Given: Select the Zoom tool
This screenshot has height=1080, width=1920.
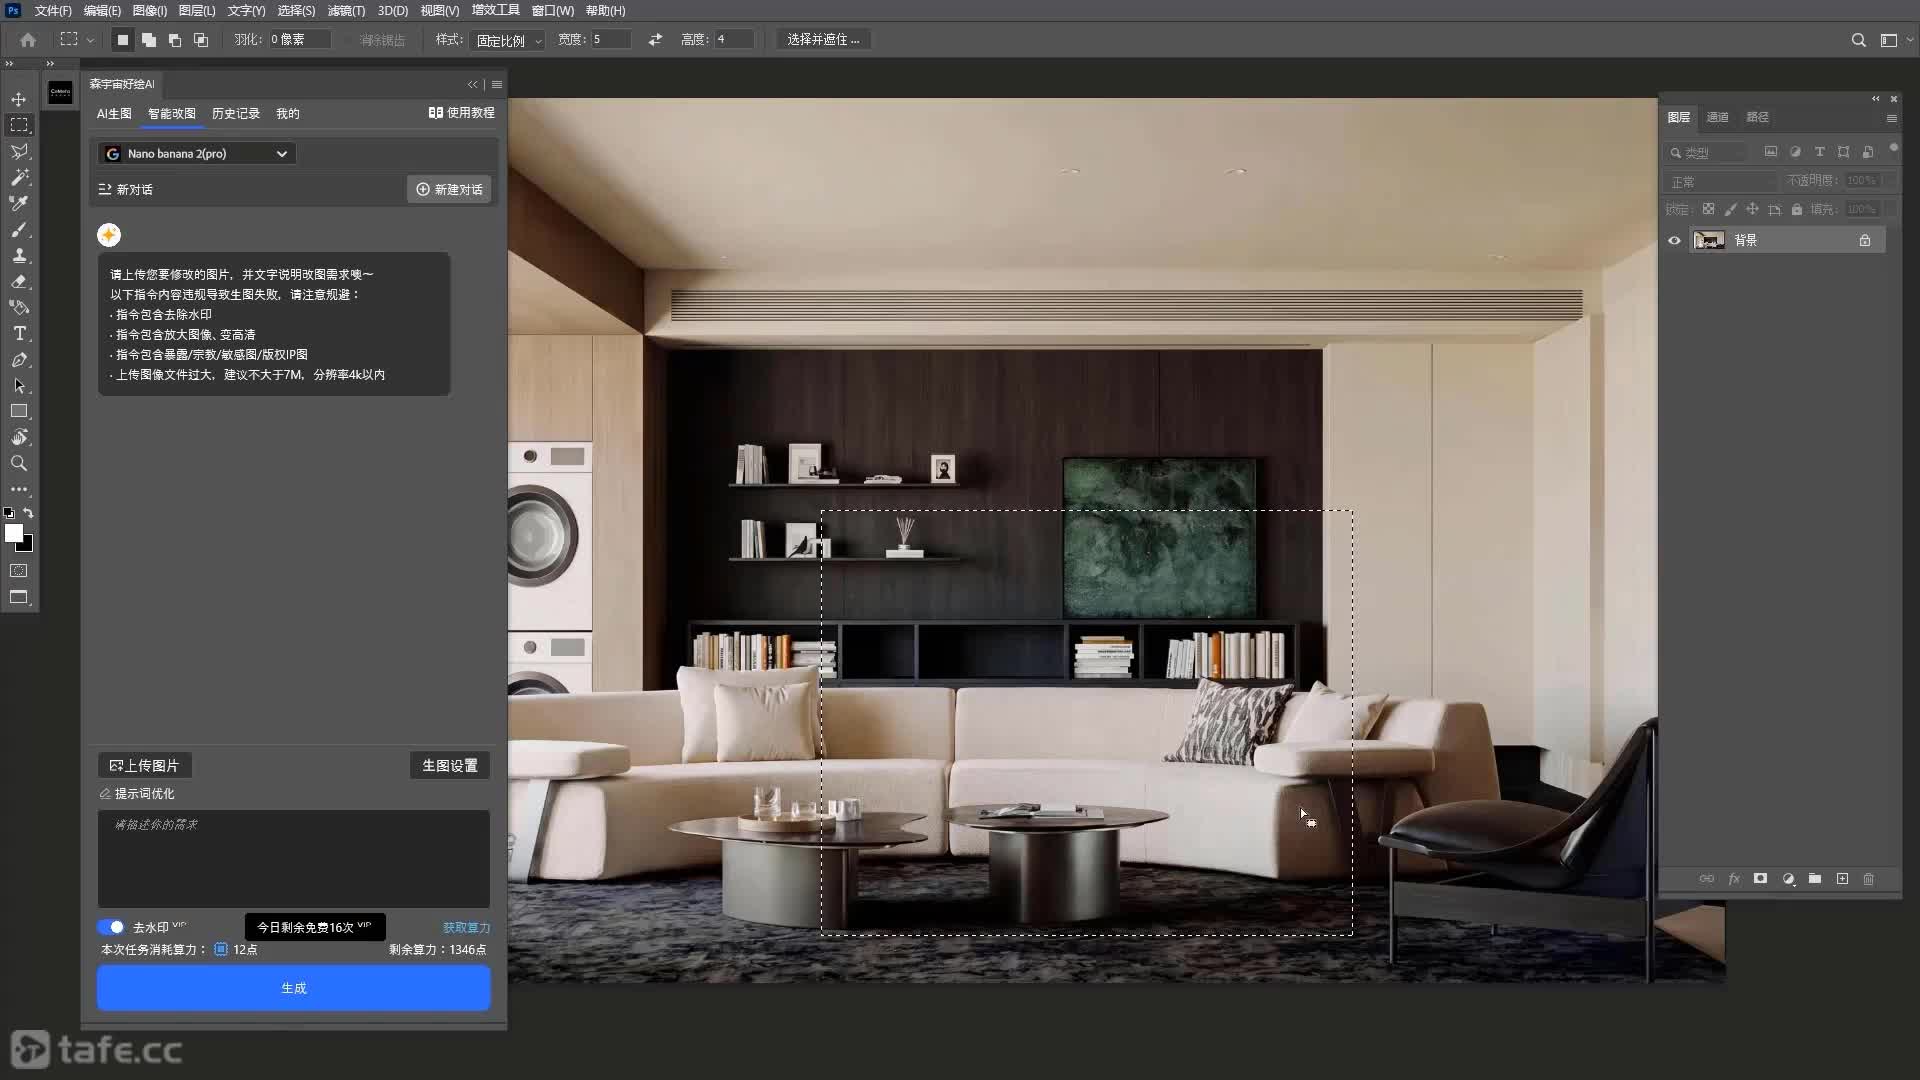Looking at the screenshot, I should coord(19,463).
